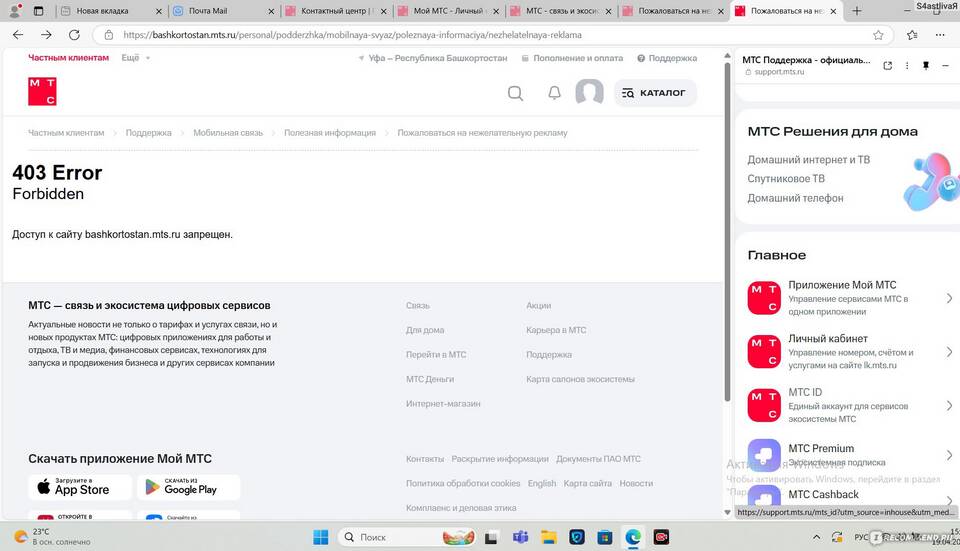Add page to favorites with star icon
This screenshot has width=960, height=551.
click(878, 35)
